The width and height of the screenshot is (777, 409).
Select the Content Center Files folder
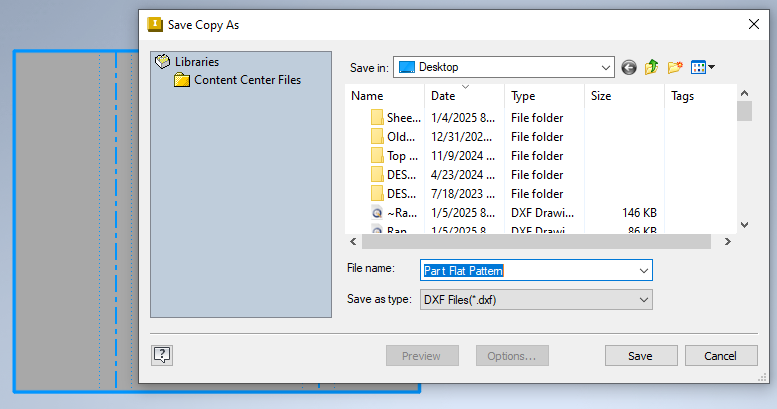tap(247, 80)
